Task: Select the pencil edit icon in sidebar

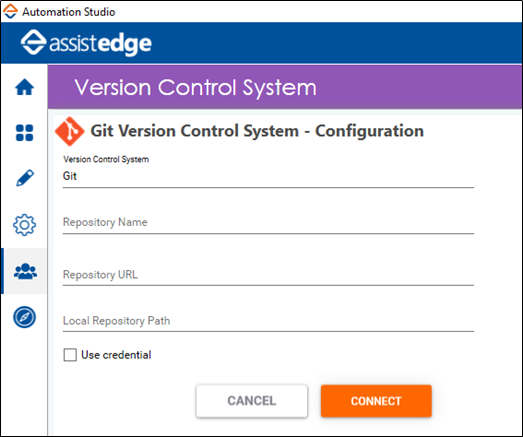Action: [25, 178]
